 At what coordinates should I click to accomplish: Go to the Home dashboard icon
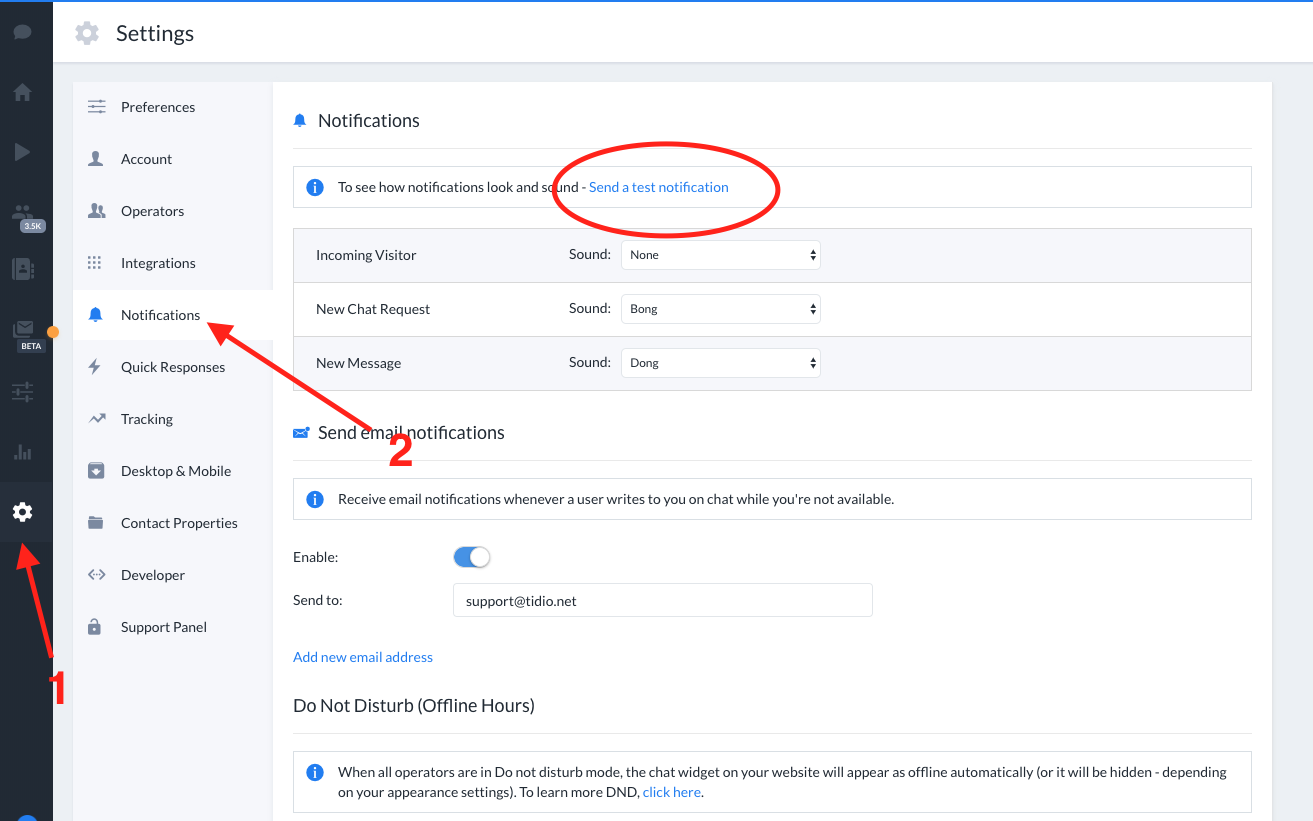(22, 91)
